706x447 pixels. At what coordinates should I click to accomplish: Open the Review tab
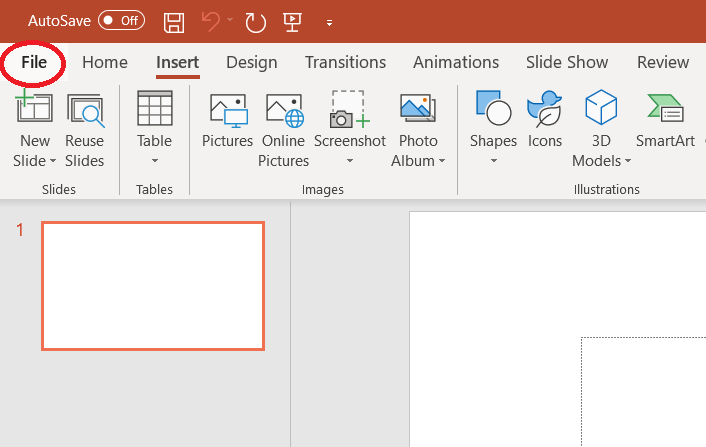[x=663, y=62]
